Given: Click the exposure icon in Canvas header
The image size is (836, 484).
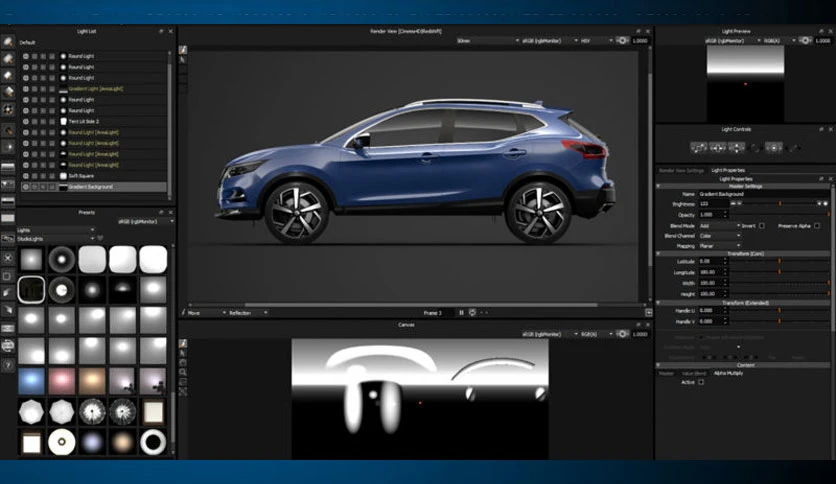Looking at the screenshot, I should pos(622,334).
